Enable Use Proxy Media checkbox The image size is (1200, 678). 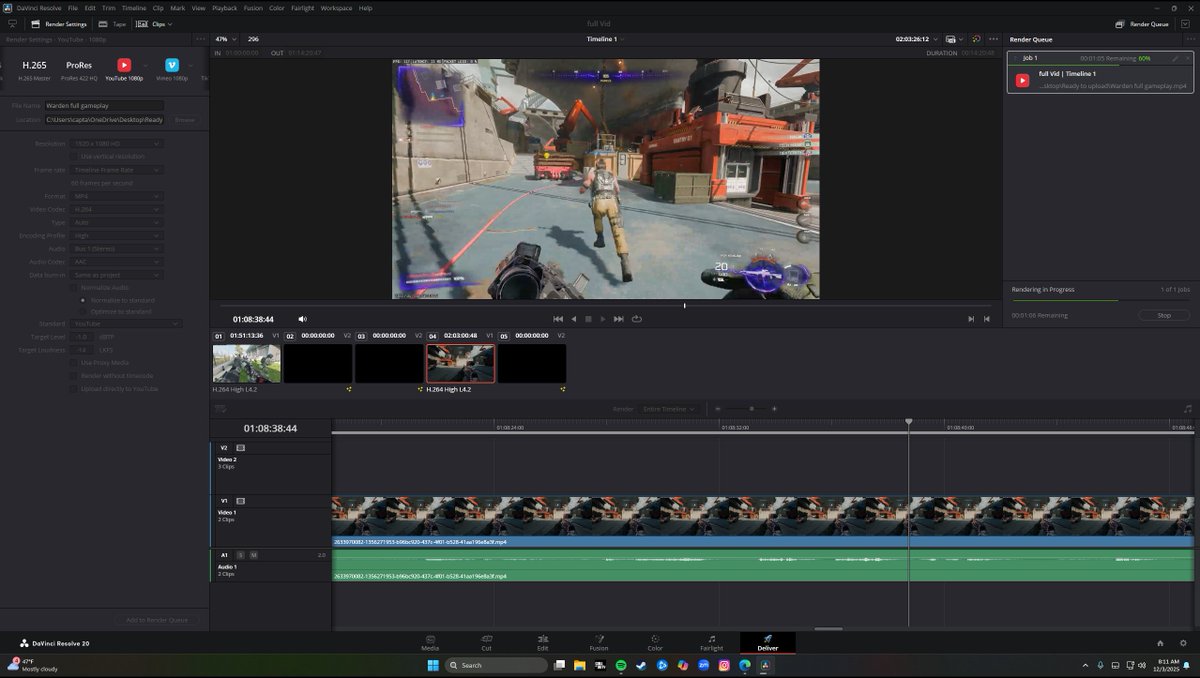tap(73, 363)
